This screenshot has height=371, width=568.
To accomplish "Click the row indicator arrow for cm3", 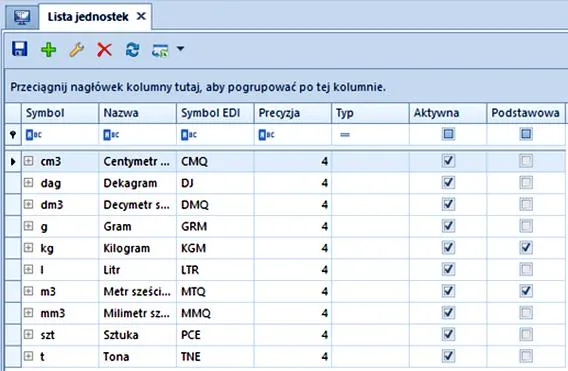I will pos(13,162).
